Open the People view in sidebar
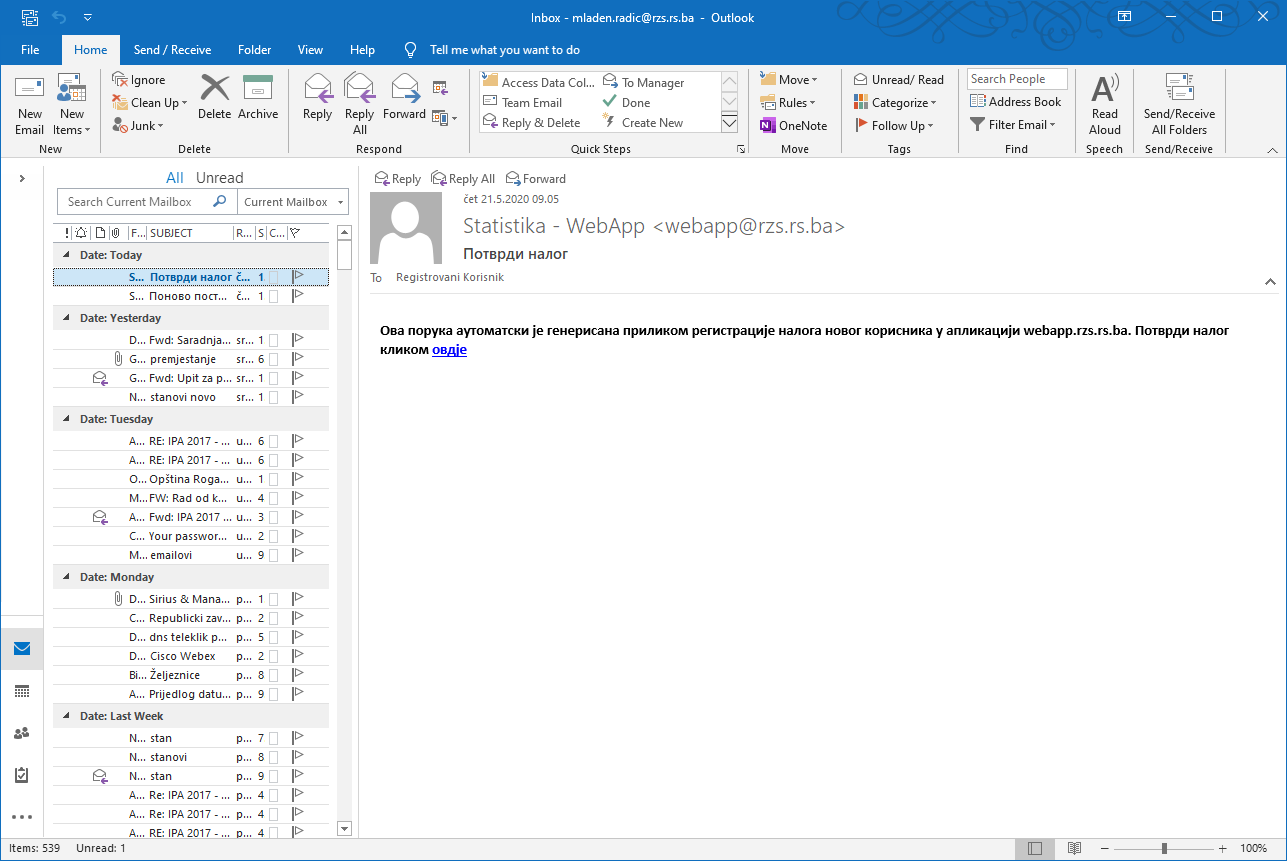This screenshot has height=861, width=1287. pos(22,733)
